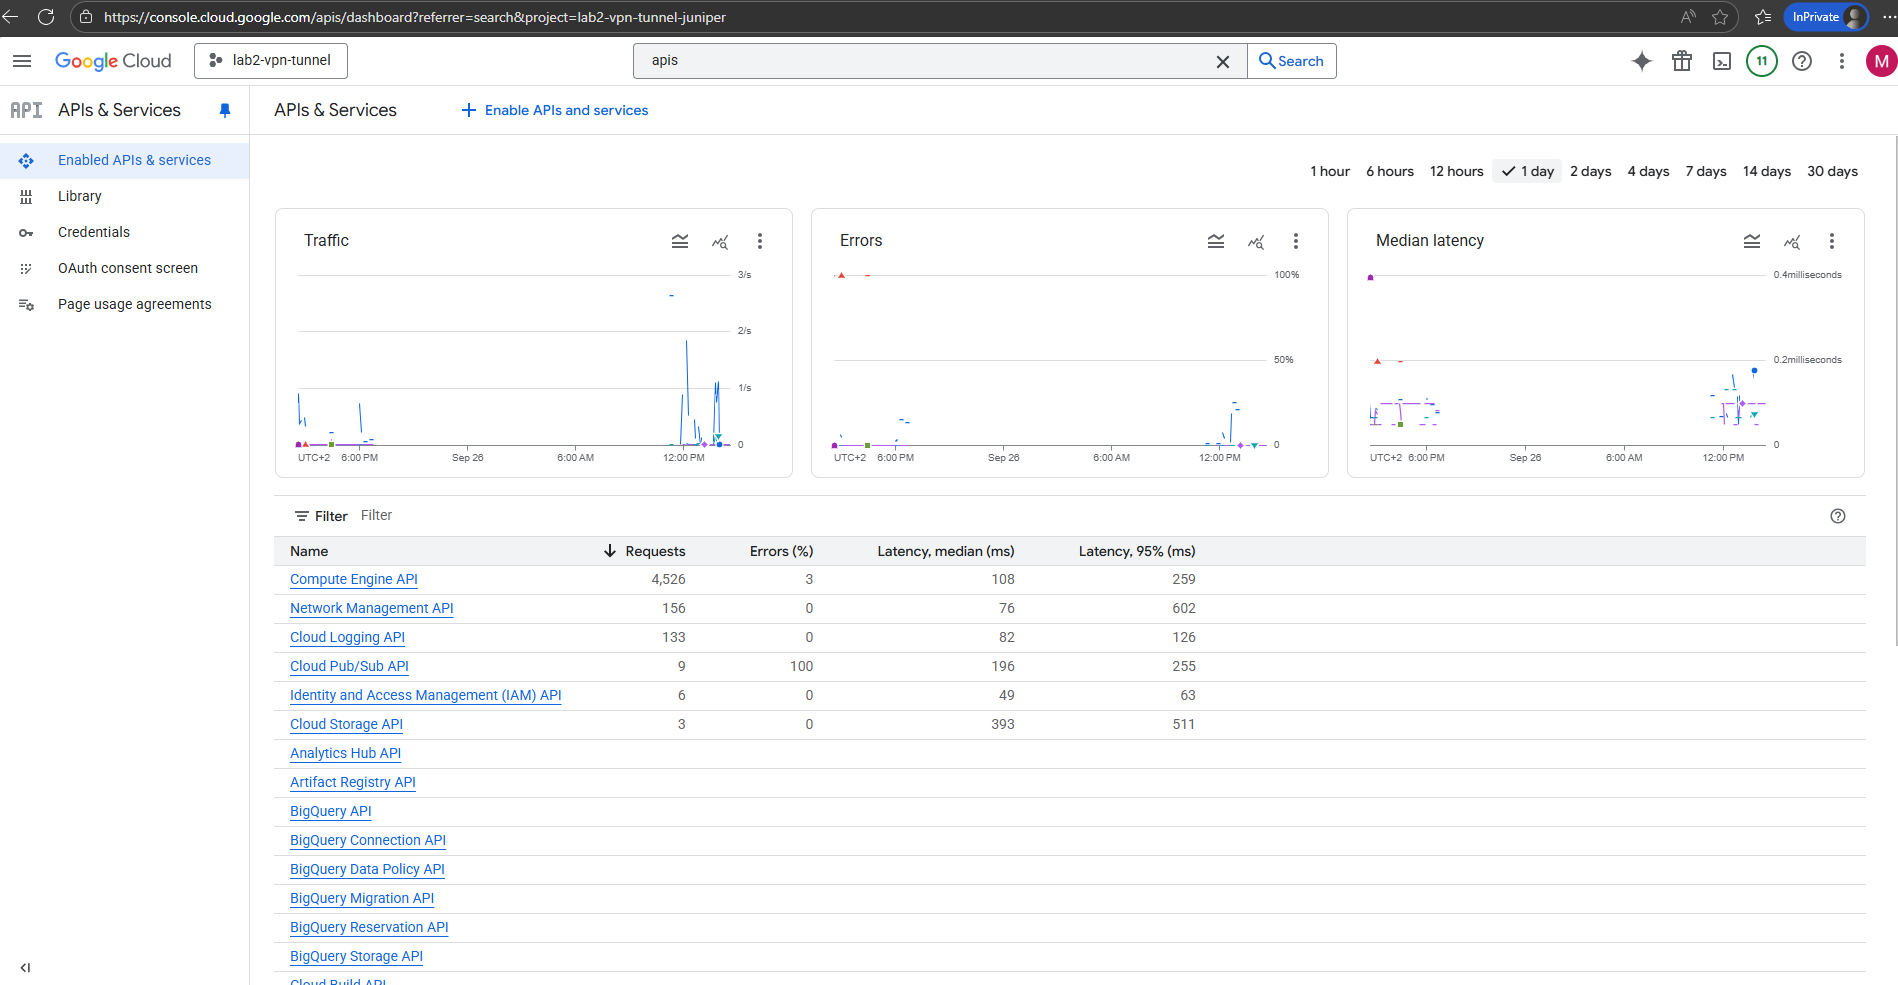
Task: Collapse the left navigation panel
Action: (25, 967)
